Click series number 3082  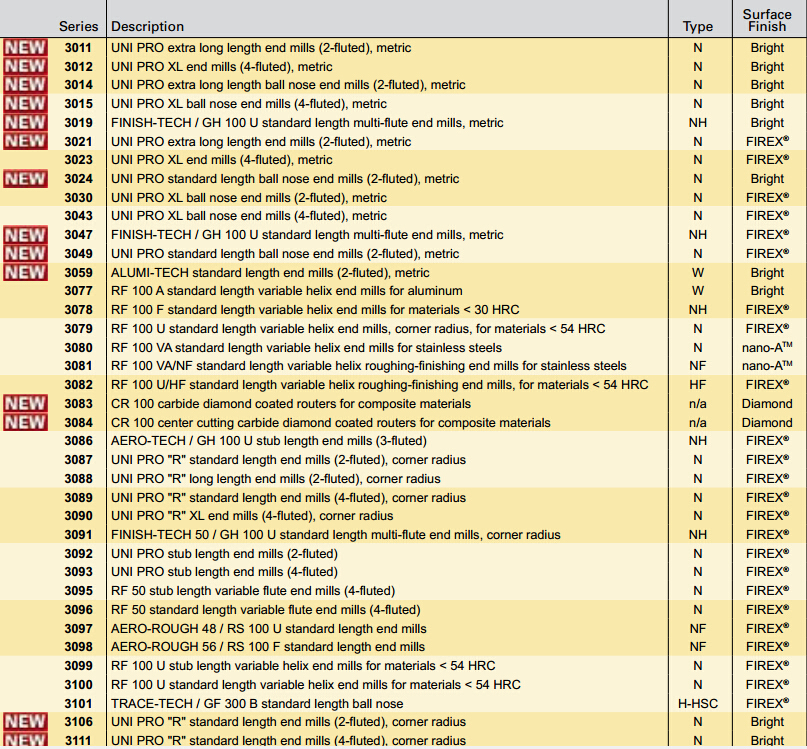point(78,385)
